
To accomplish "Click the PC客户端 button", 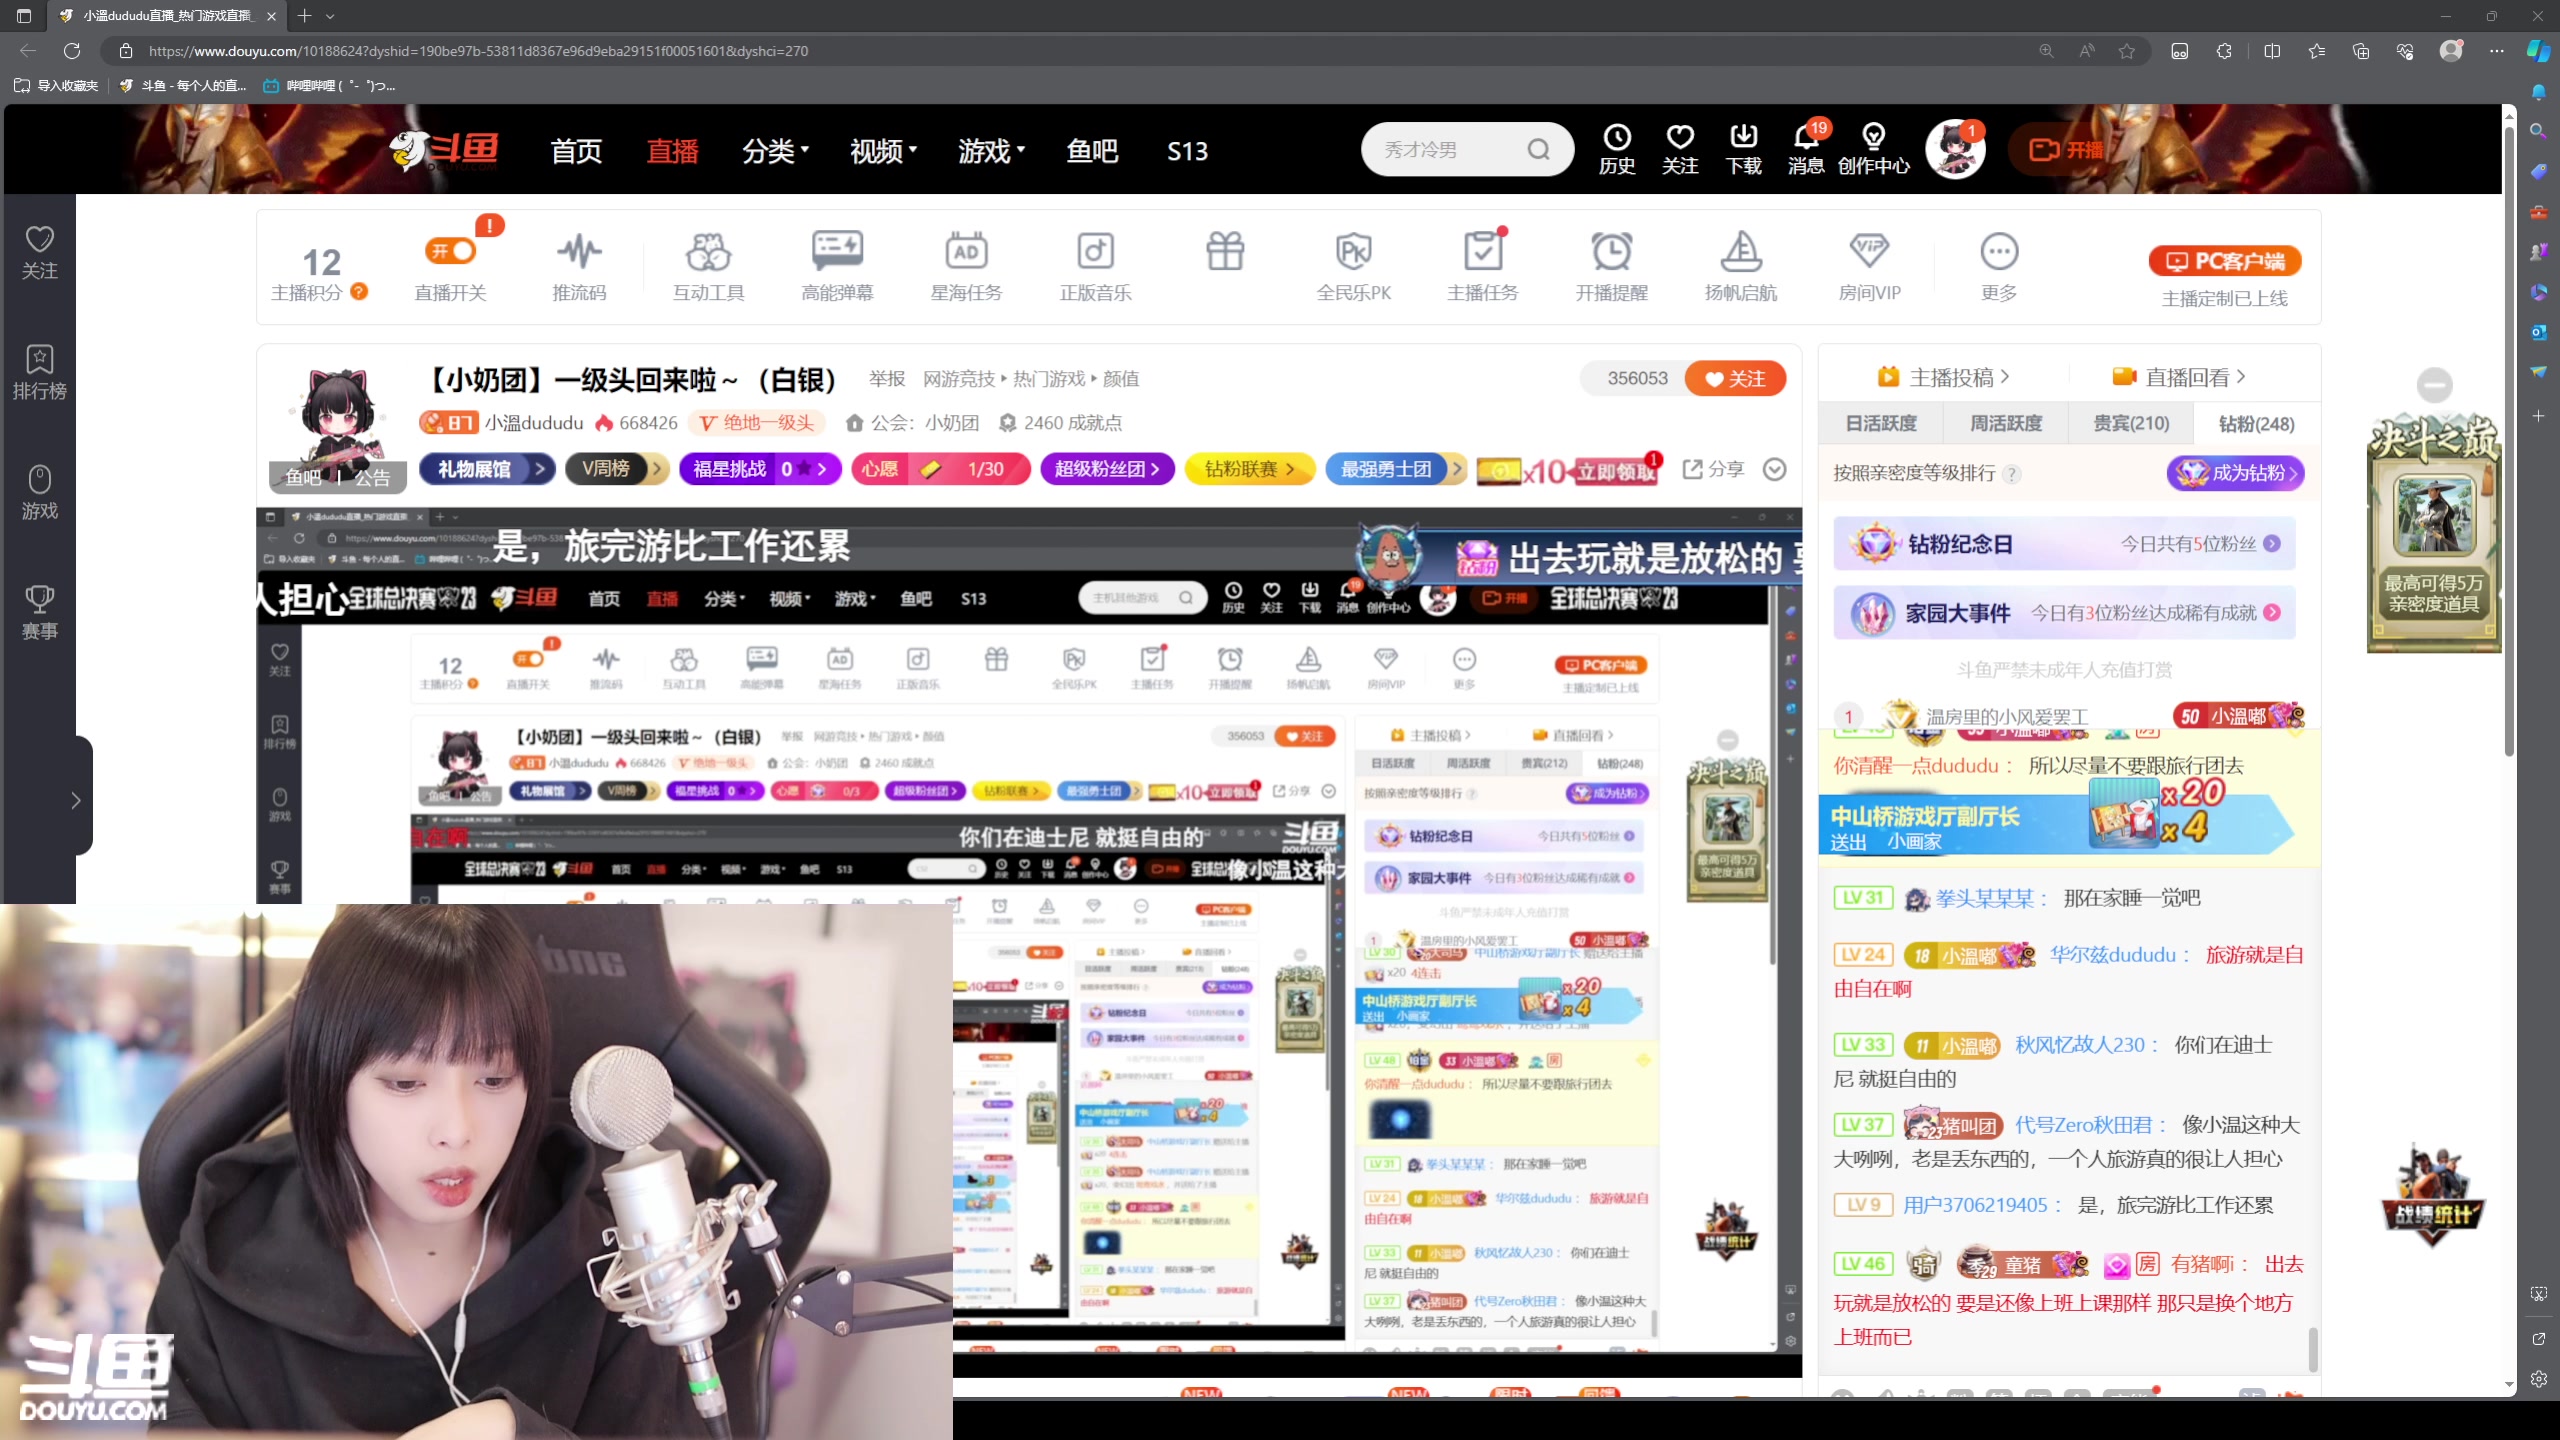I will click(x=2225, y=261).
